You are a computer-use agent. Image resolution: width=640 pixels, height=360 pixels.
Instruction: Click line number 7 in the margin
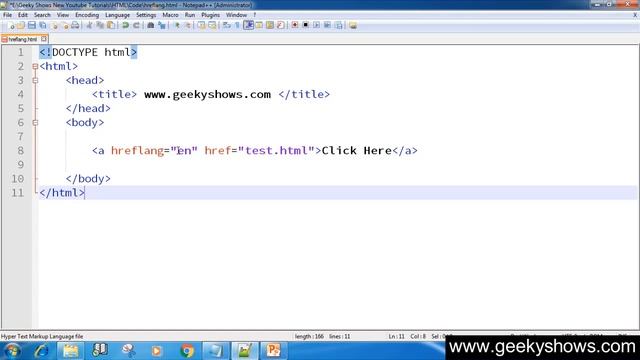pyautogui.click(x=20, y=136)
